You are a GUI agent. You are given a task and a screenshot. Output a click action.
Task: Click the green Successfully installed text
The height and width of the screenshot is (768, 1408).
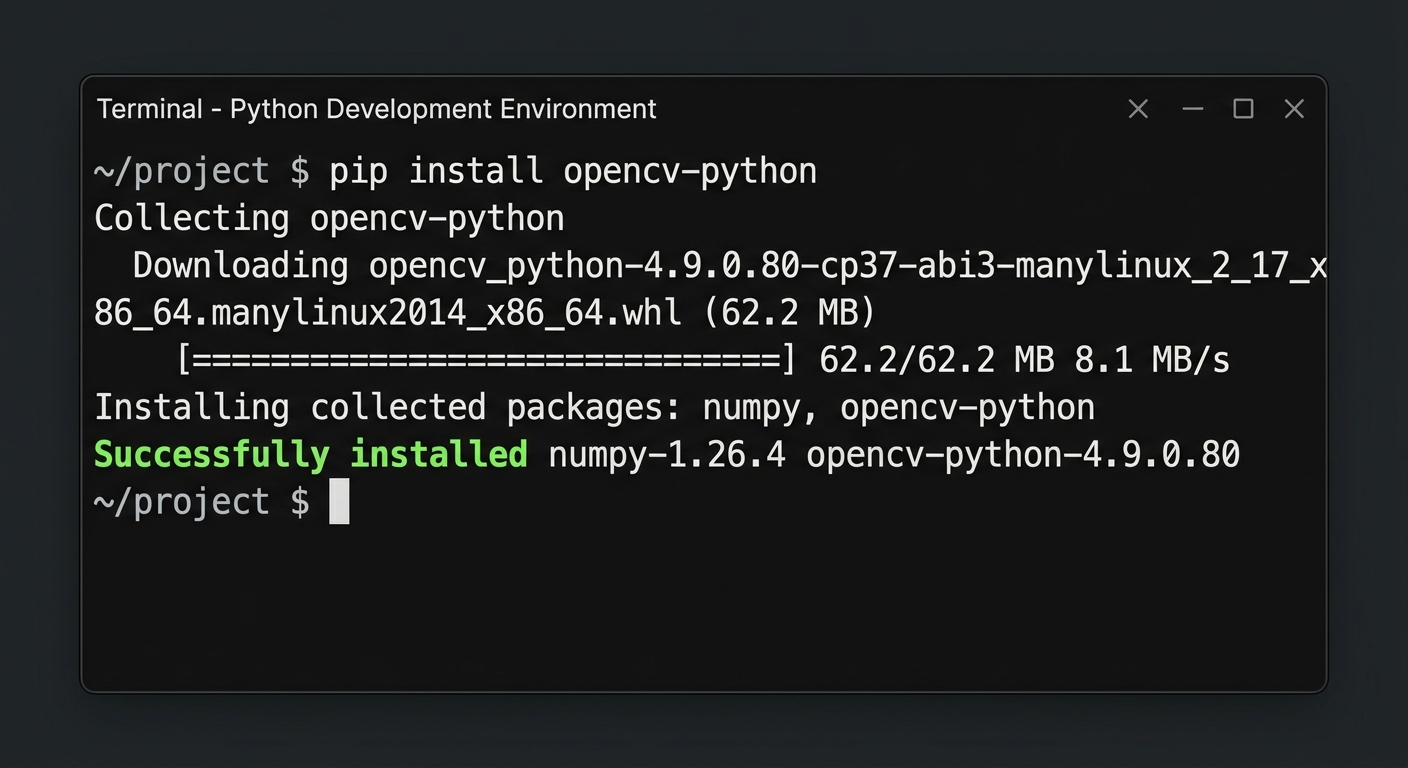(310, 454)
